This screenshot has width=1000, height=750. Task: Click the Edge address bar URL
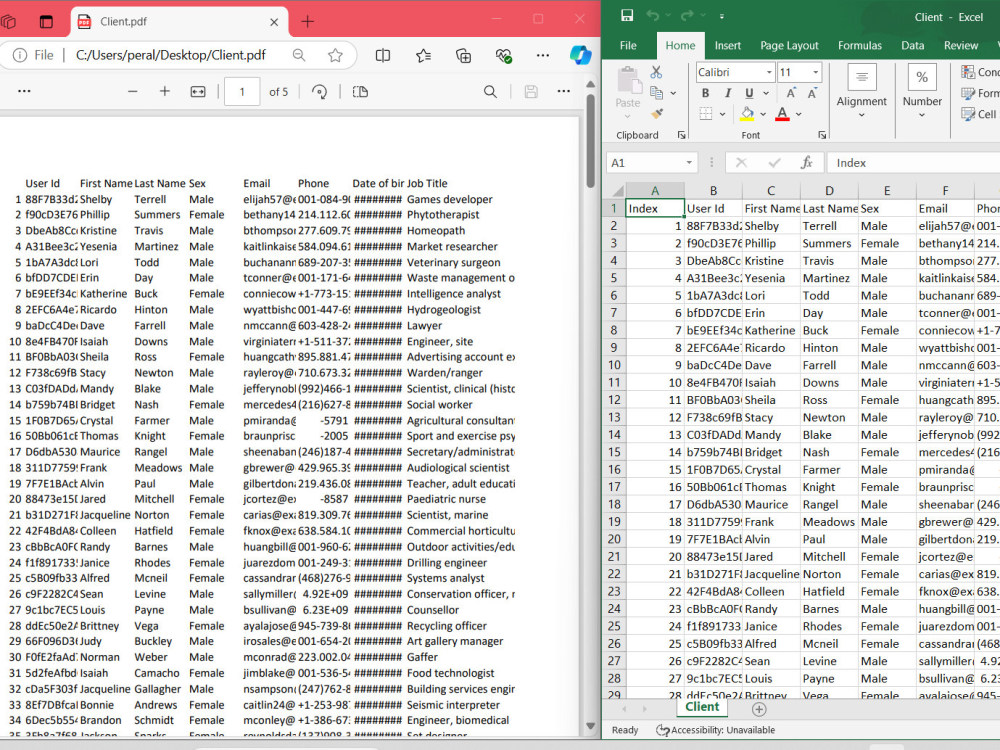(x=170, y=55)
